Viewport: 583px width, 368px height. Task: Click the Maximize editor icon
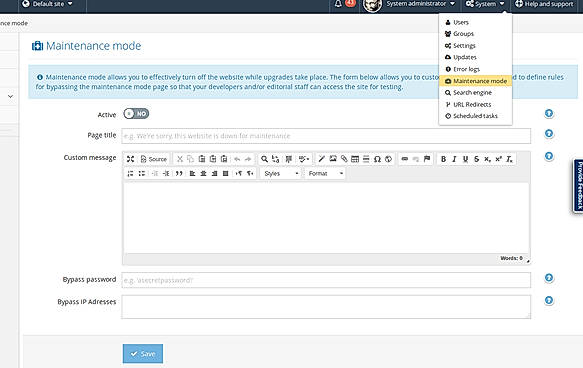(130, 159)
